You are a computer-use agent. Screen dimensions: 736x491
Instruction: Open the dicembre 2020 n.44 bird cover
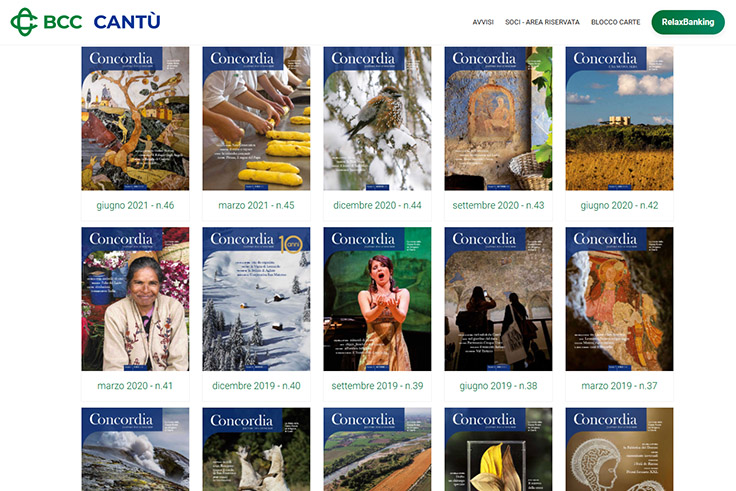377,118
